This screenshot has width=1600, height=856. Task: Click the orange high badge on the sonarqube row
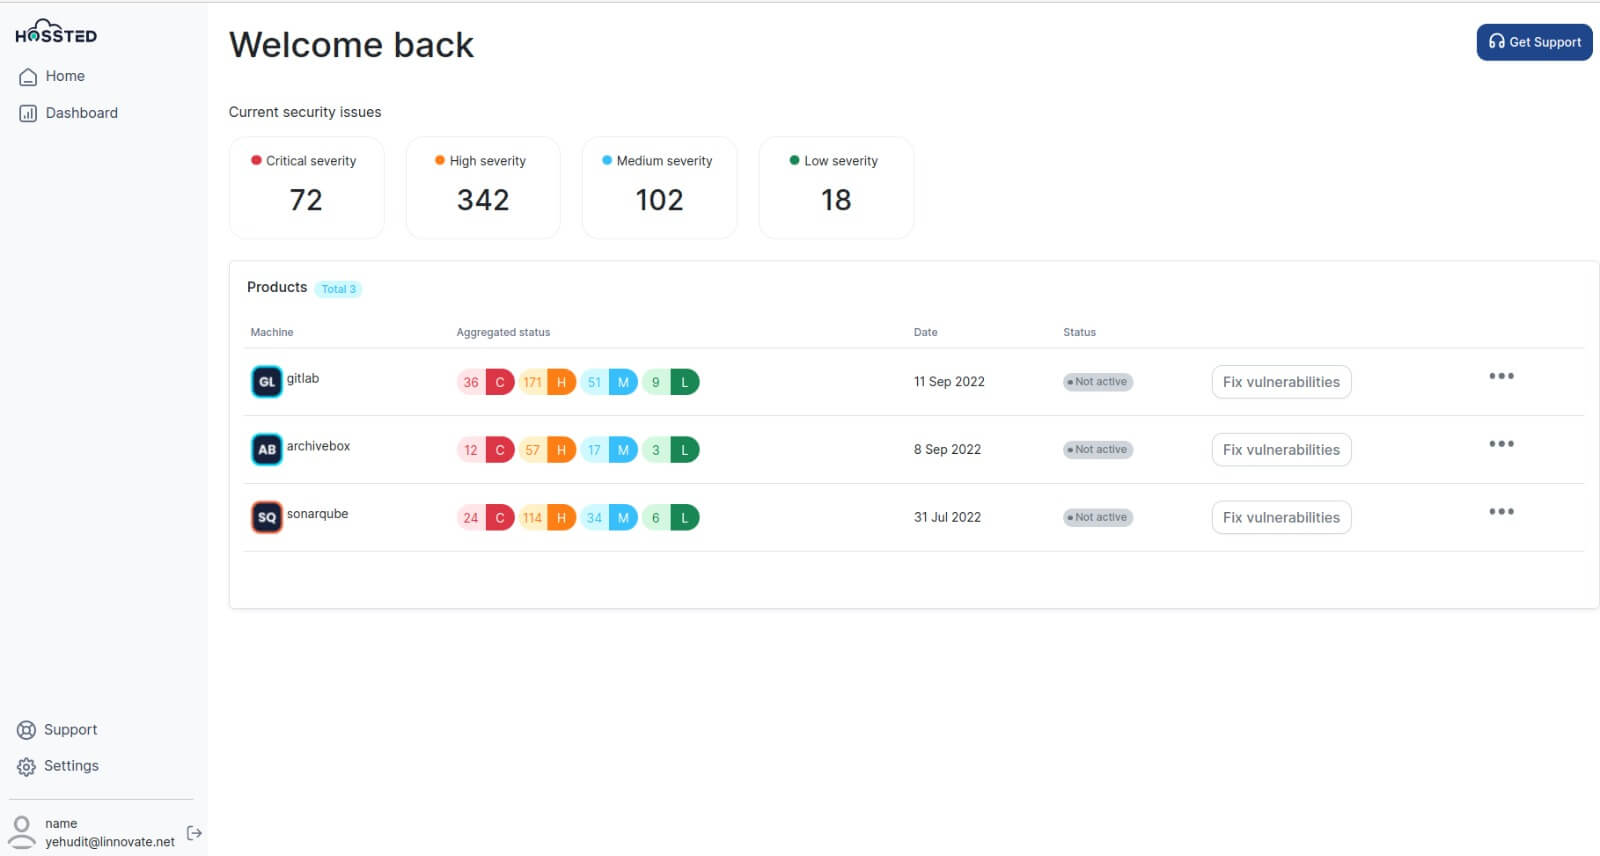point(561,518)
